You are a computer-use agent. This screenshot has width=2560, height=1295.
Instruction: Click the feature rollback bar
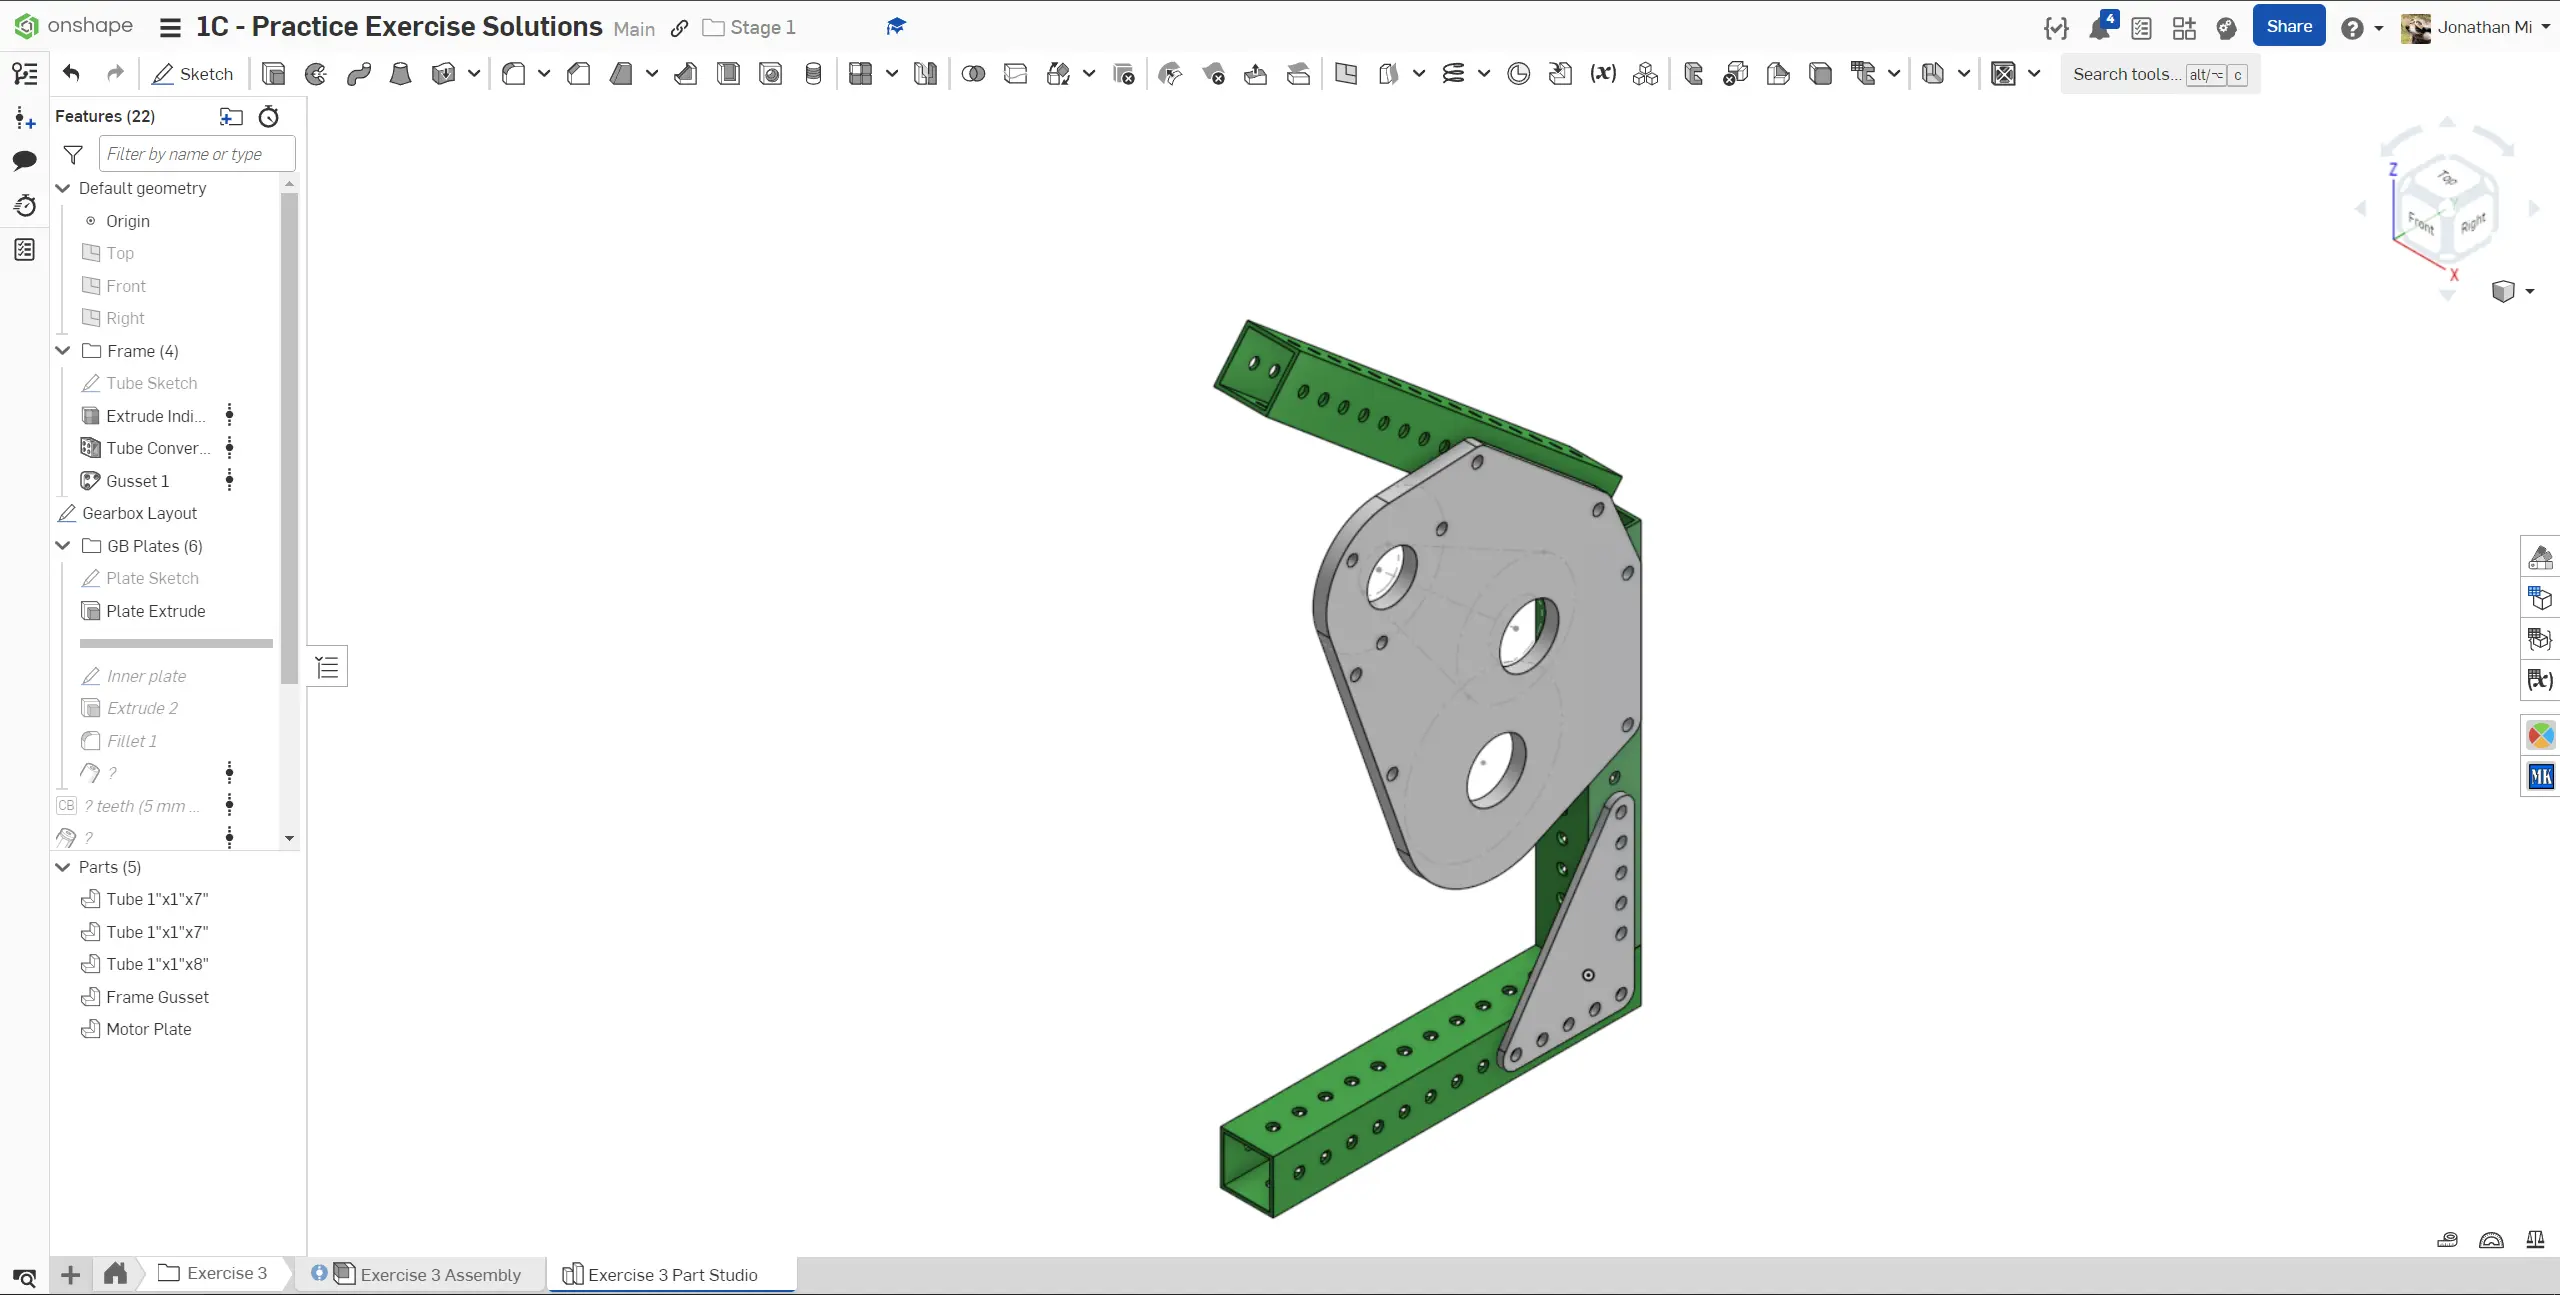[x=176, y=644]
